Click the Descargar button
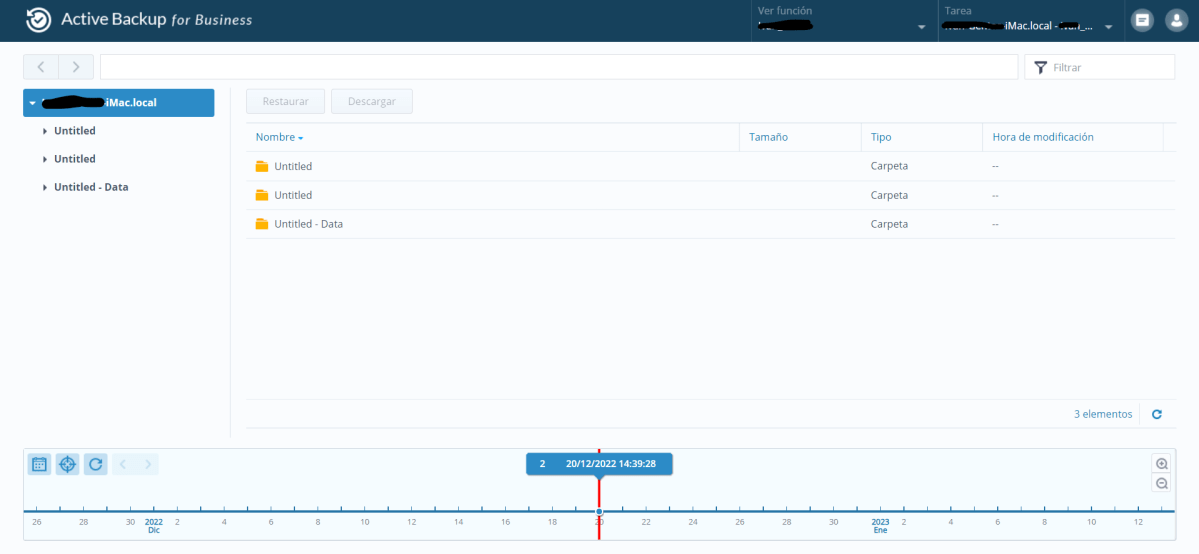The height and width of the screenshot is (554, 1199). point(372,101)
